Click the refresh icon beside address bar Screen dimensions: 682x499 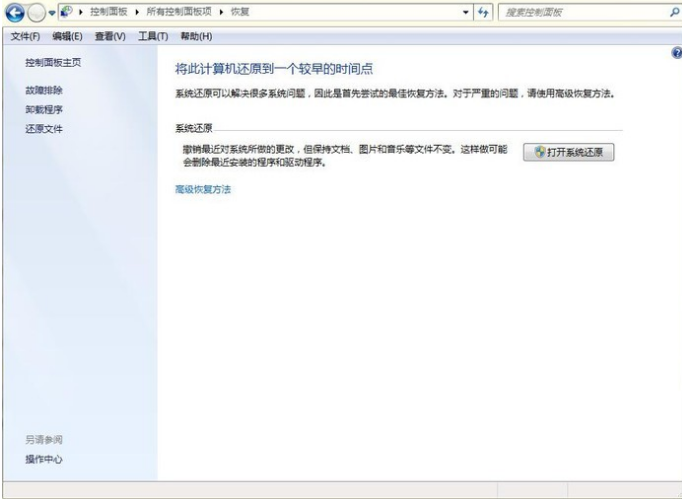[485, 12]
